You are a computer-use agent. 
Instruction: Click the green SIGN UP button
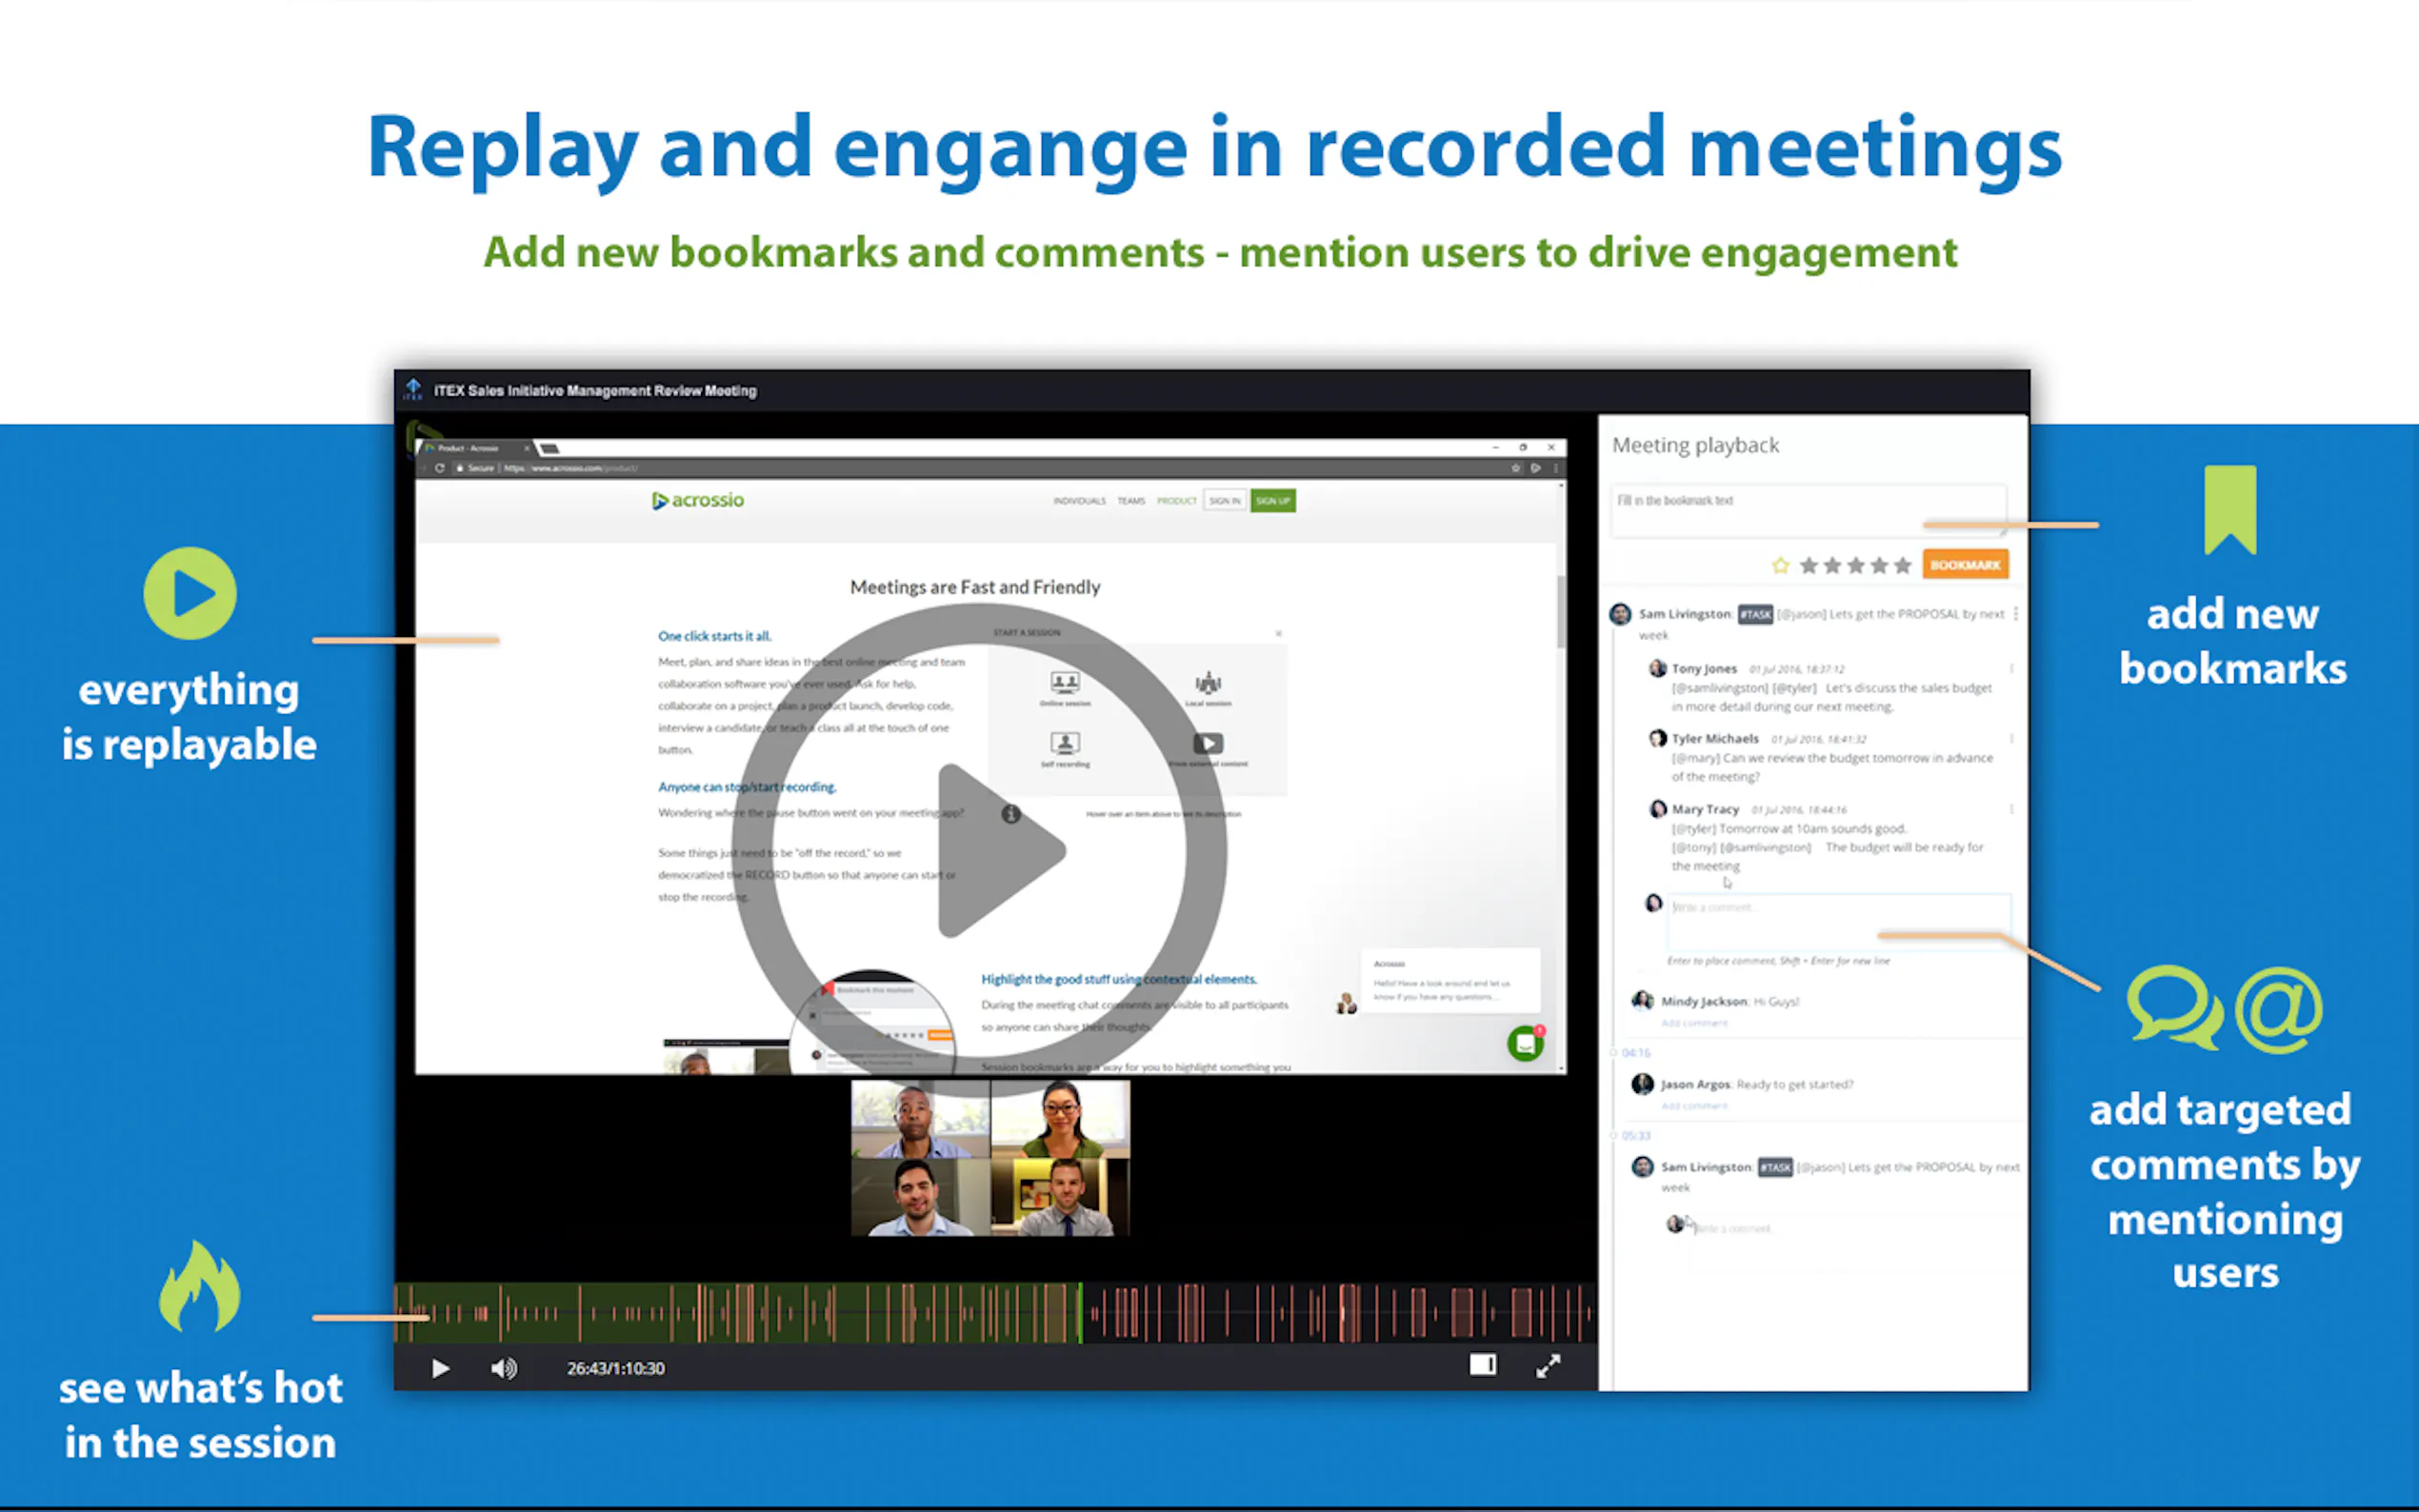point(1272,501)
